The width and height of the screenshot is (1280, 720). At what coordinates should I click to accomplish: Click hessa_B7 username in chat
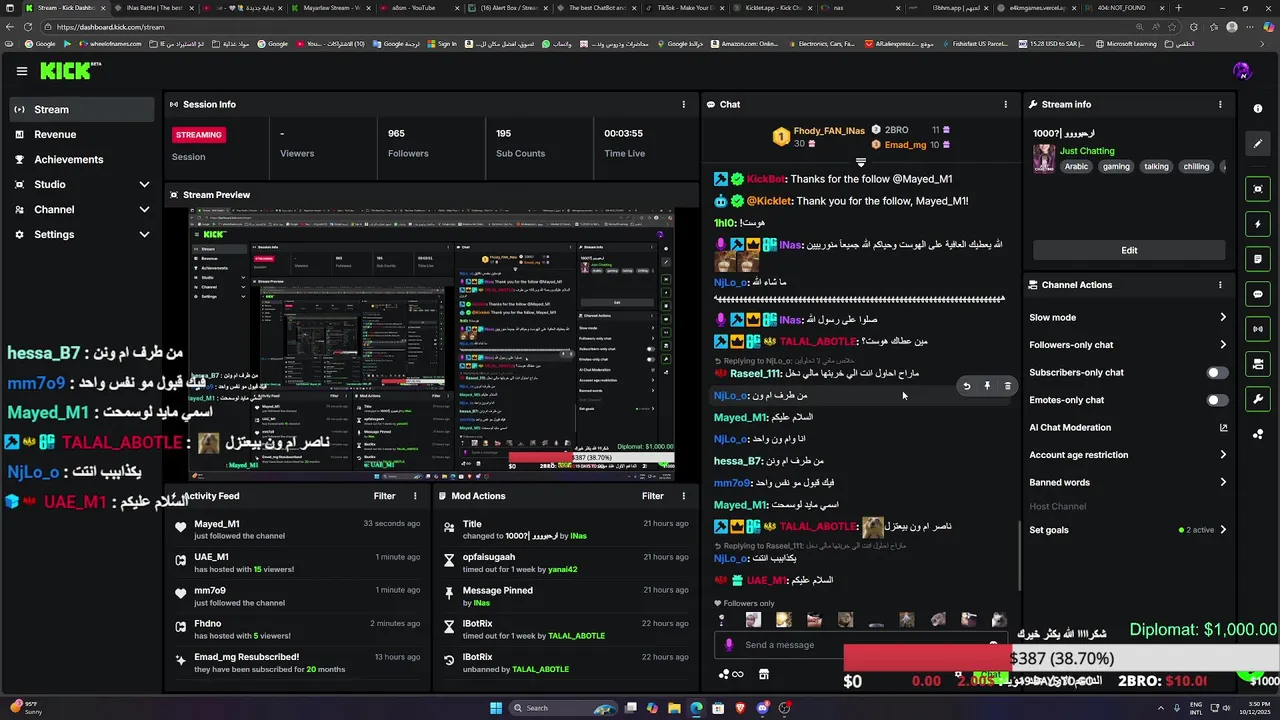tap(738, 461)
